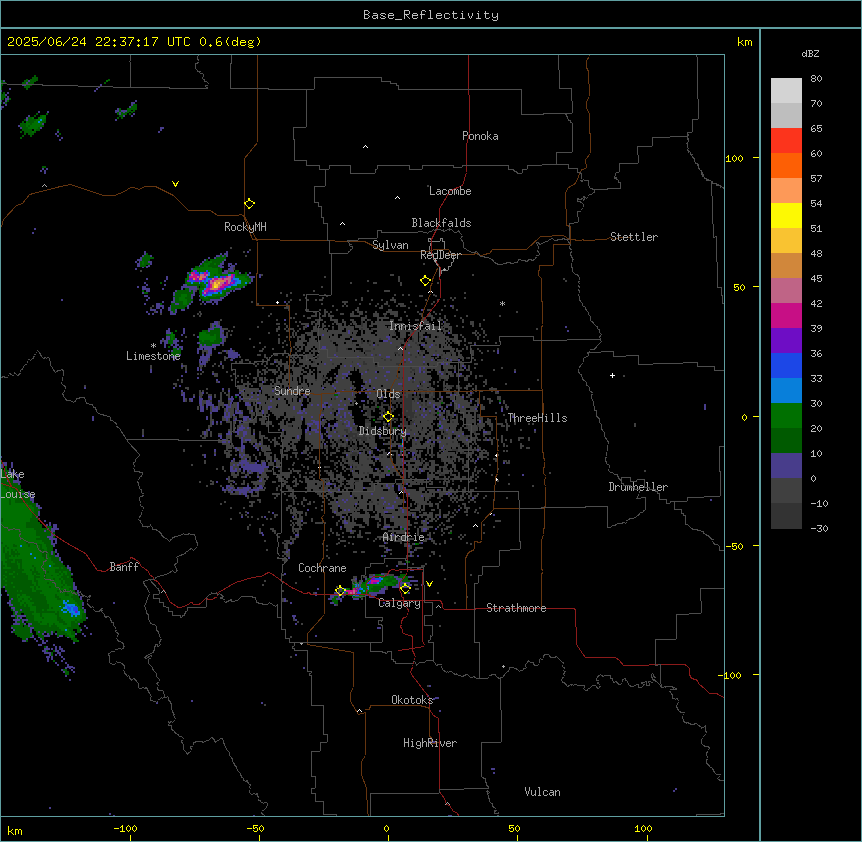Screen dimensions: 862x842
Task: Click the Base_Reflectivity title text
Action: (x=431, y=15)
